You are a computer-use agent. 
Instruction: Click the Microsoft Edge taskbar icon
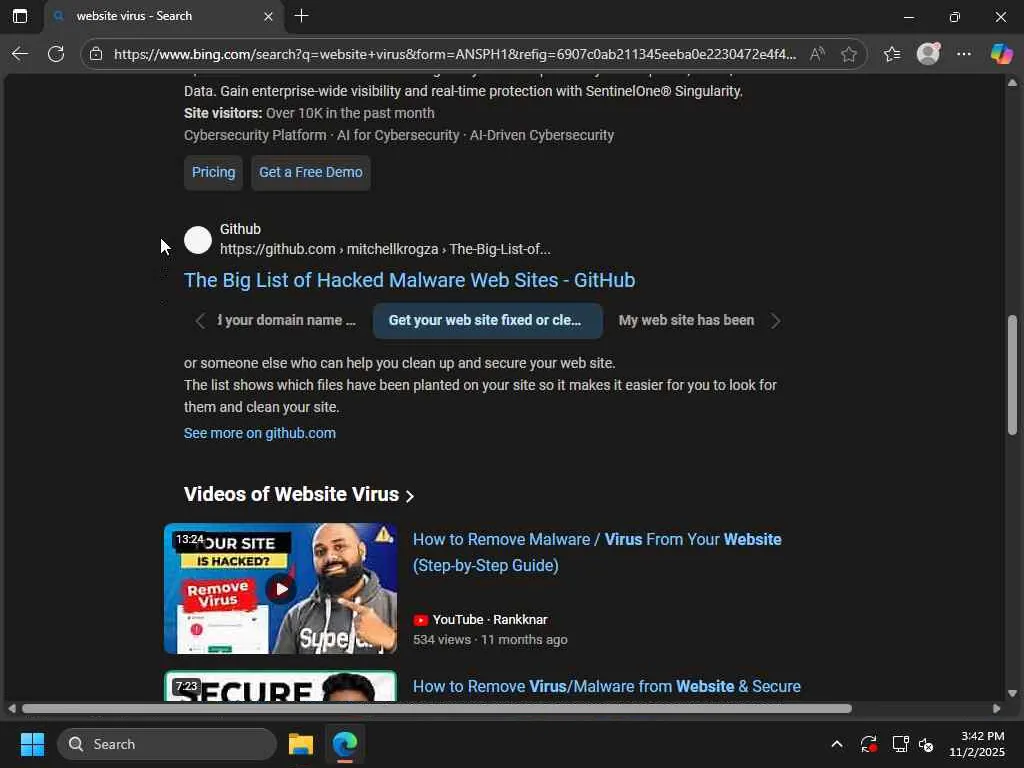[344, 744]
